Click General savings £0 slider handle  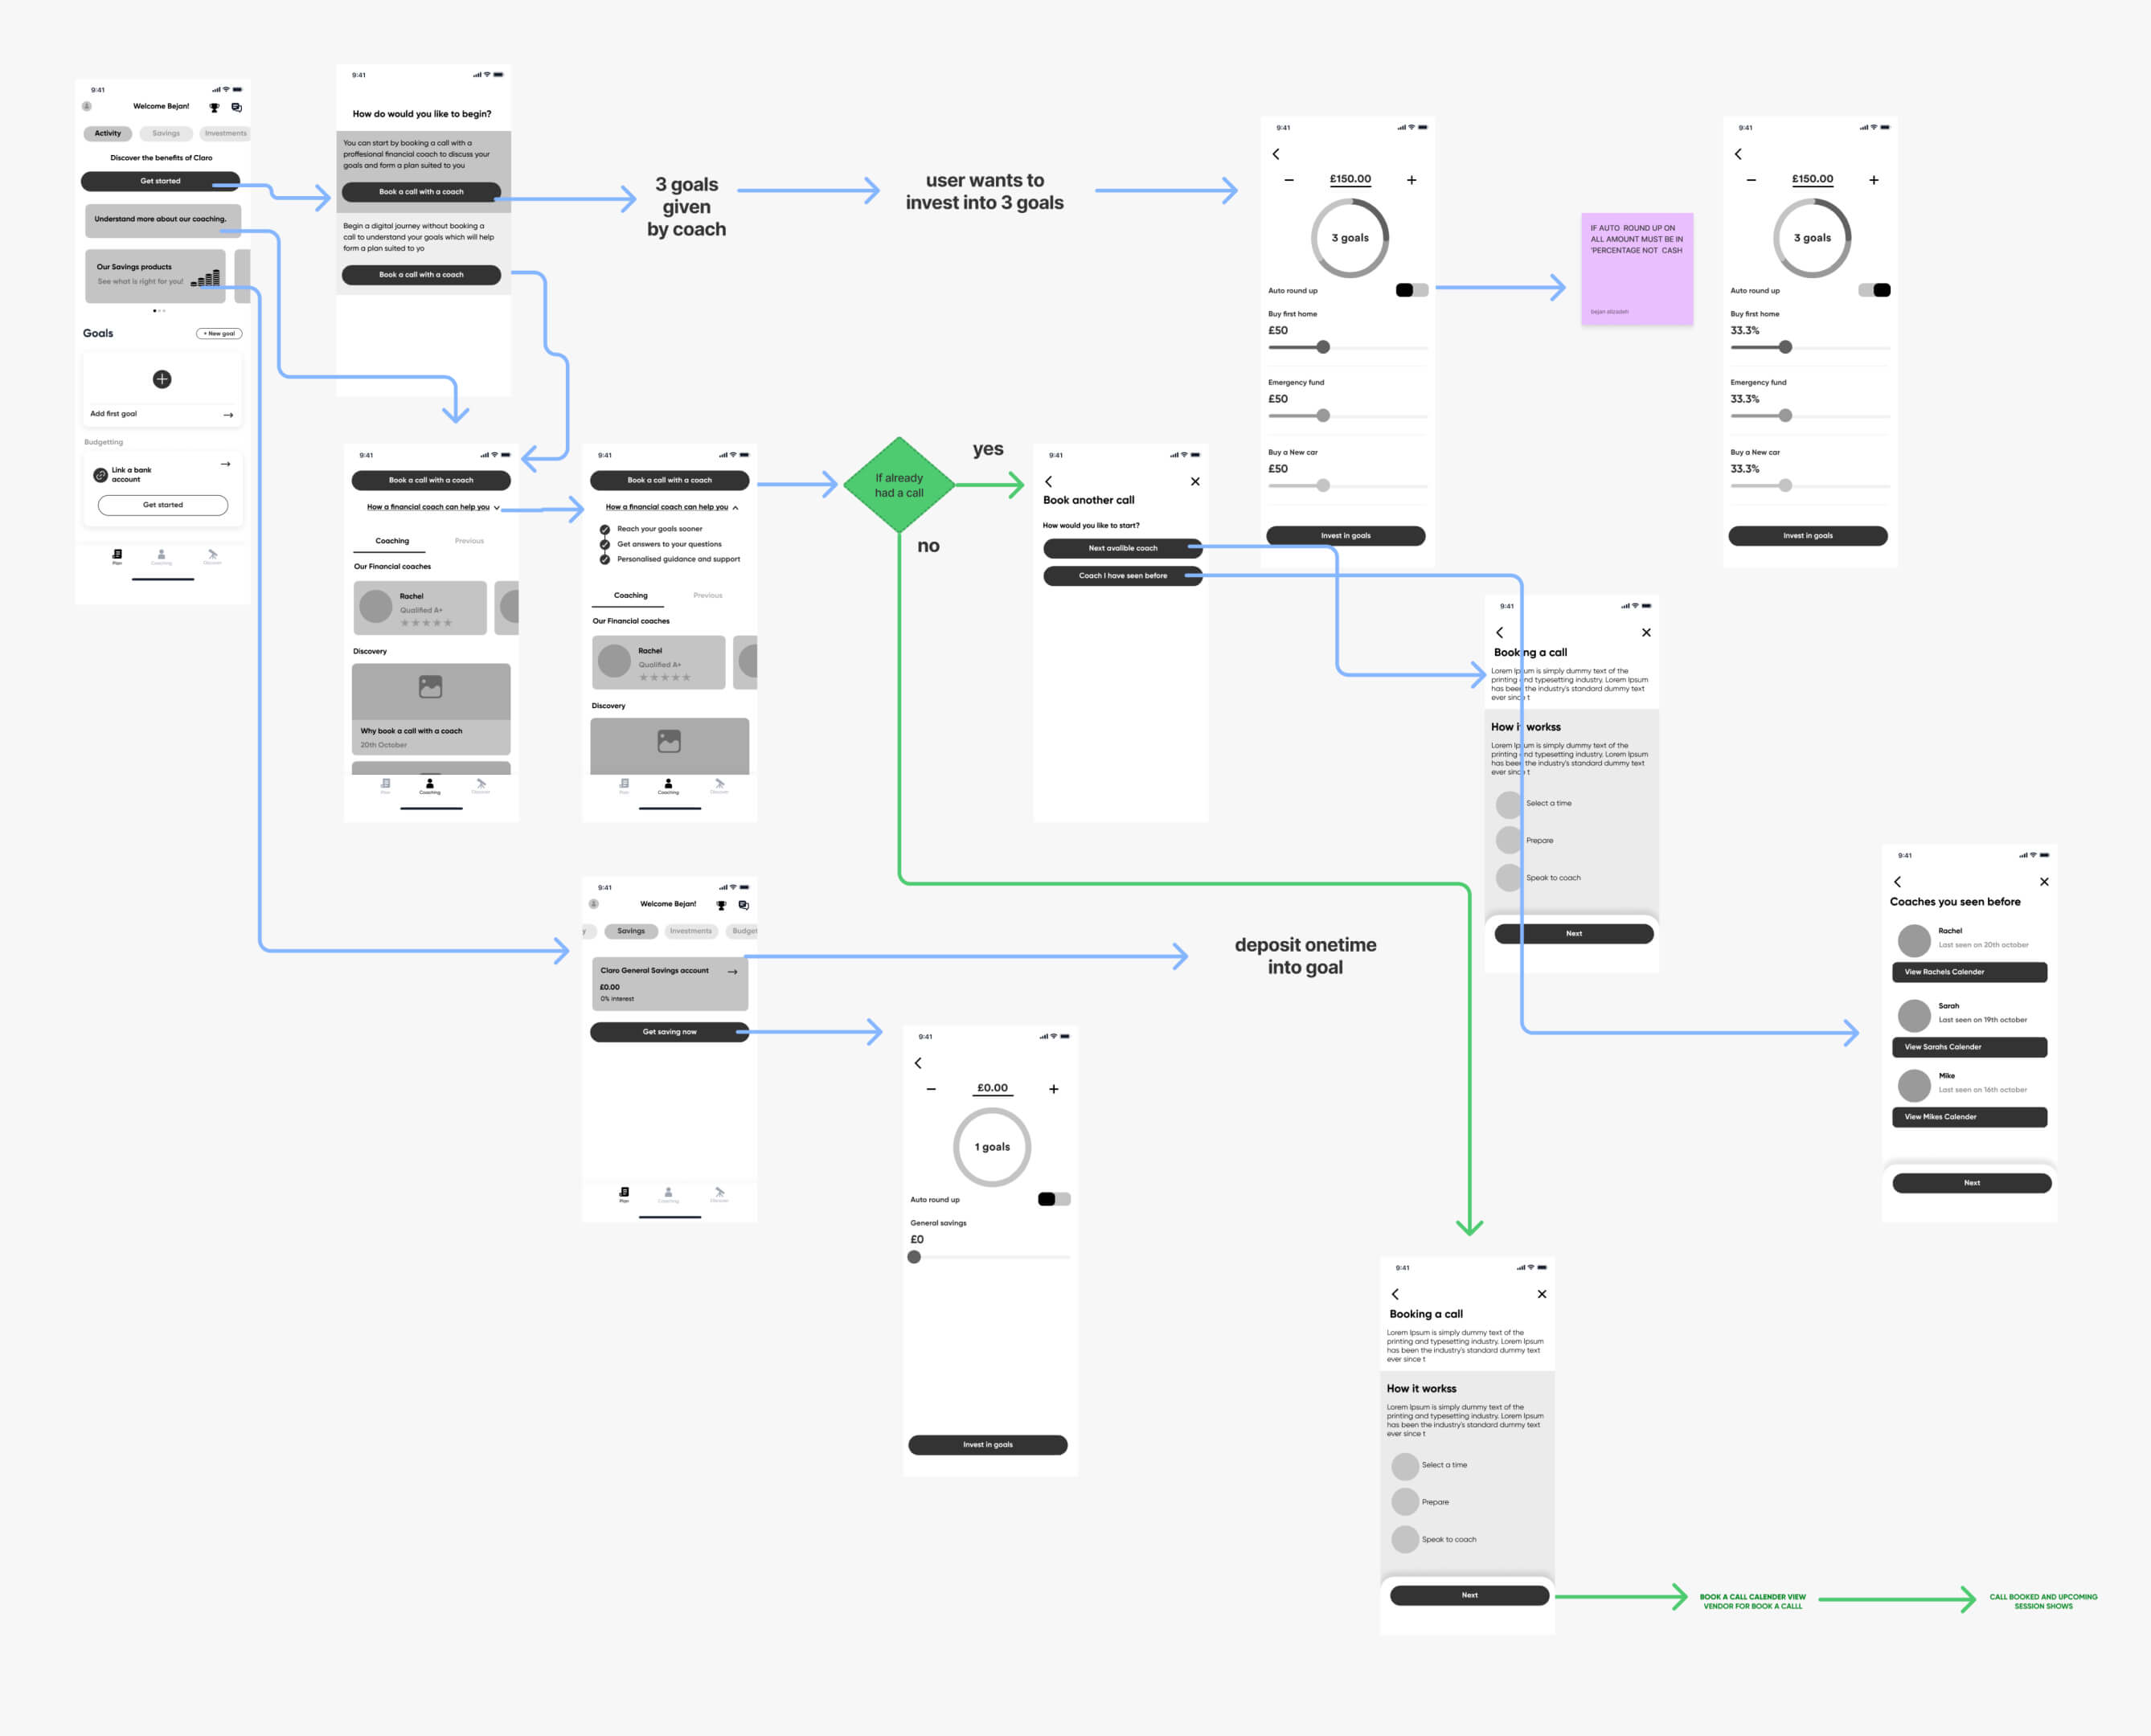914,1257
